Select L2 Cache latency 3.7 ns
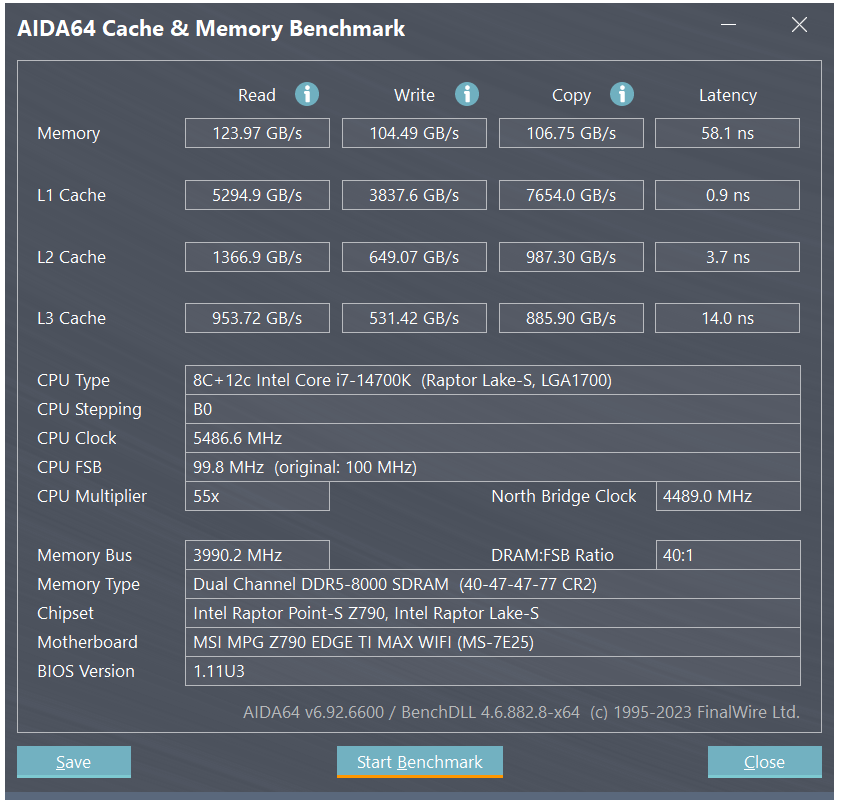 [x=727, y=257]
